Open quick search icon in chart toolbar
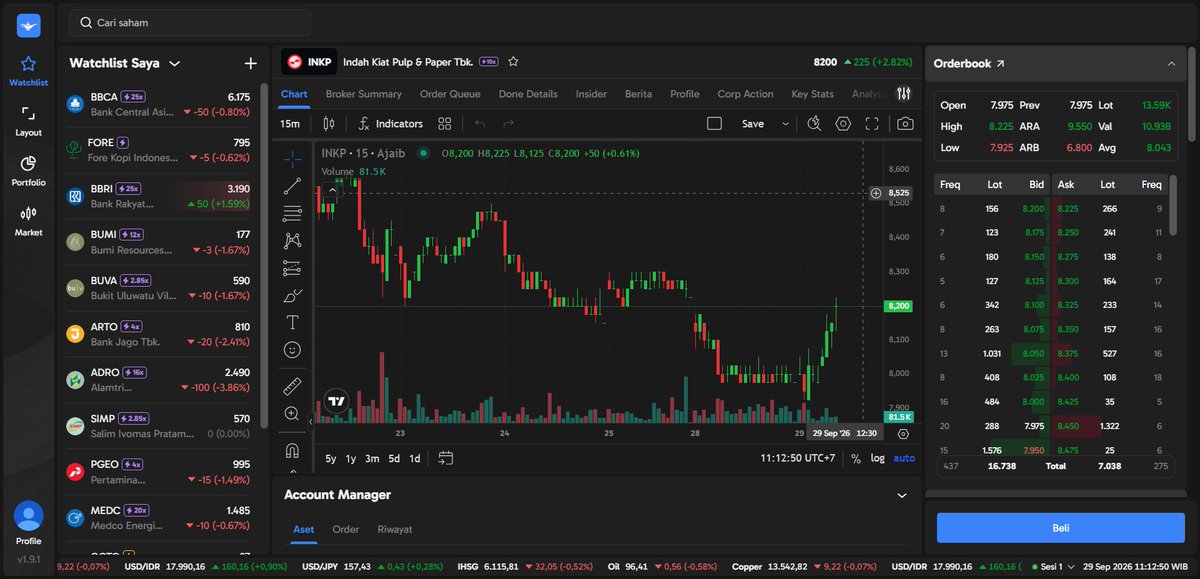1200x579 pixels. (814, 124)
